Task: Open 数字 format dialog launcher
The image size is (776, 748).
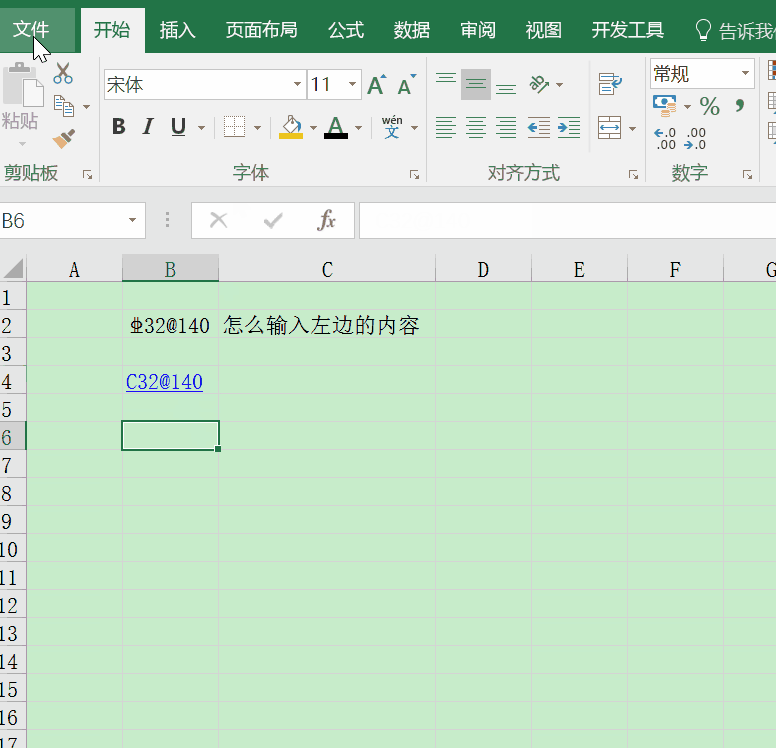Action: [x=747, y=175]
